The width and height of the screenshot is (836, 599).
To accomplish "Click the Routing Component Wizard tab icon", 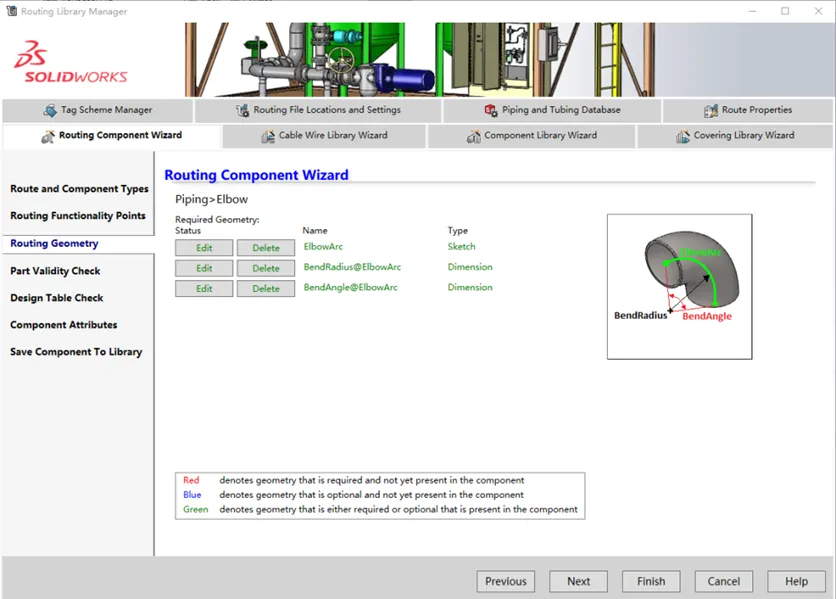I will (x=48, y=136).
